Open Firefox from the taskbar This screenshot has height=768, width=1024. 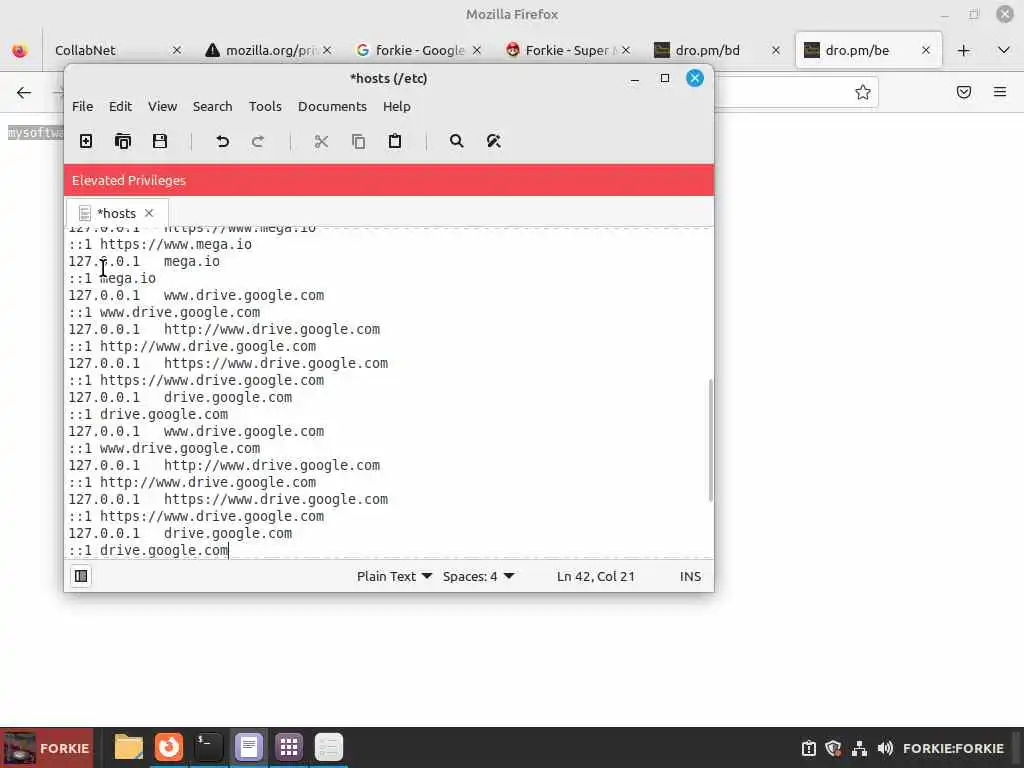coord(168,747)
